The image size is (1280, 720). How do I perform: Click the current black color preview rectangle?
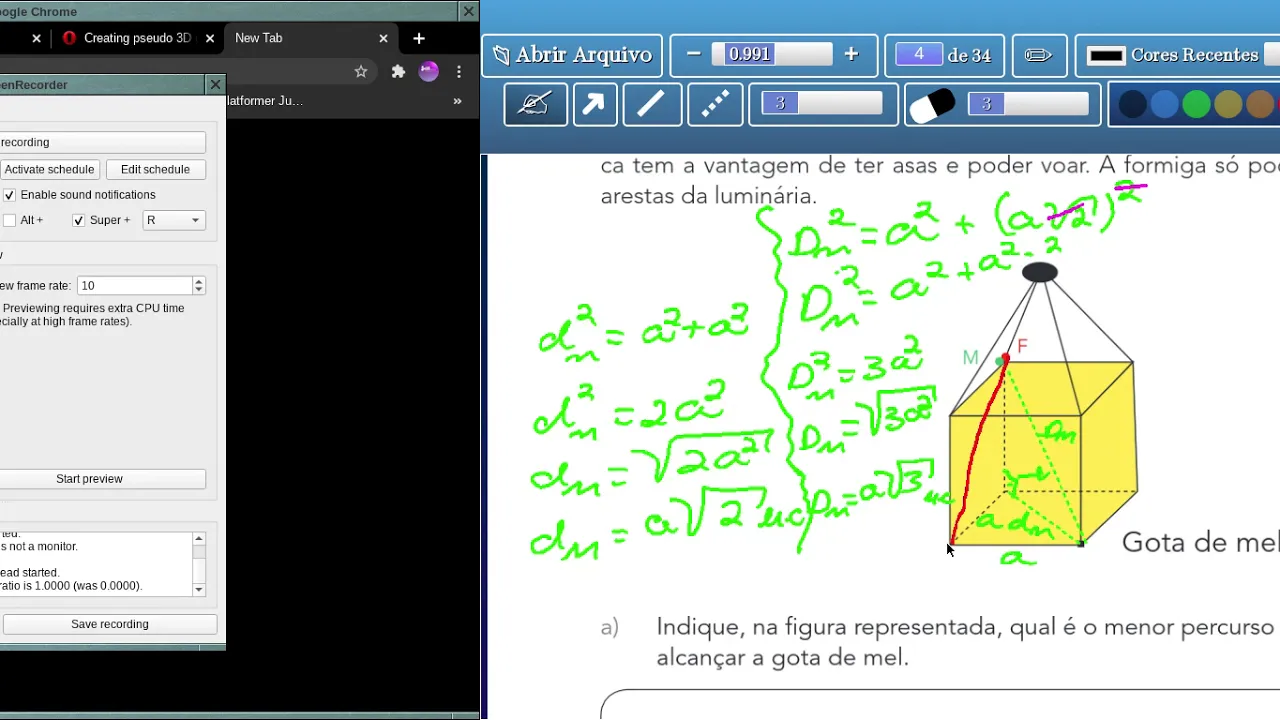click(x=1105, y=56)
